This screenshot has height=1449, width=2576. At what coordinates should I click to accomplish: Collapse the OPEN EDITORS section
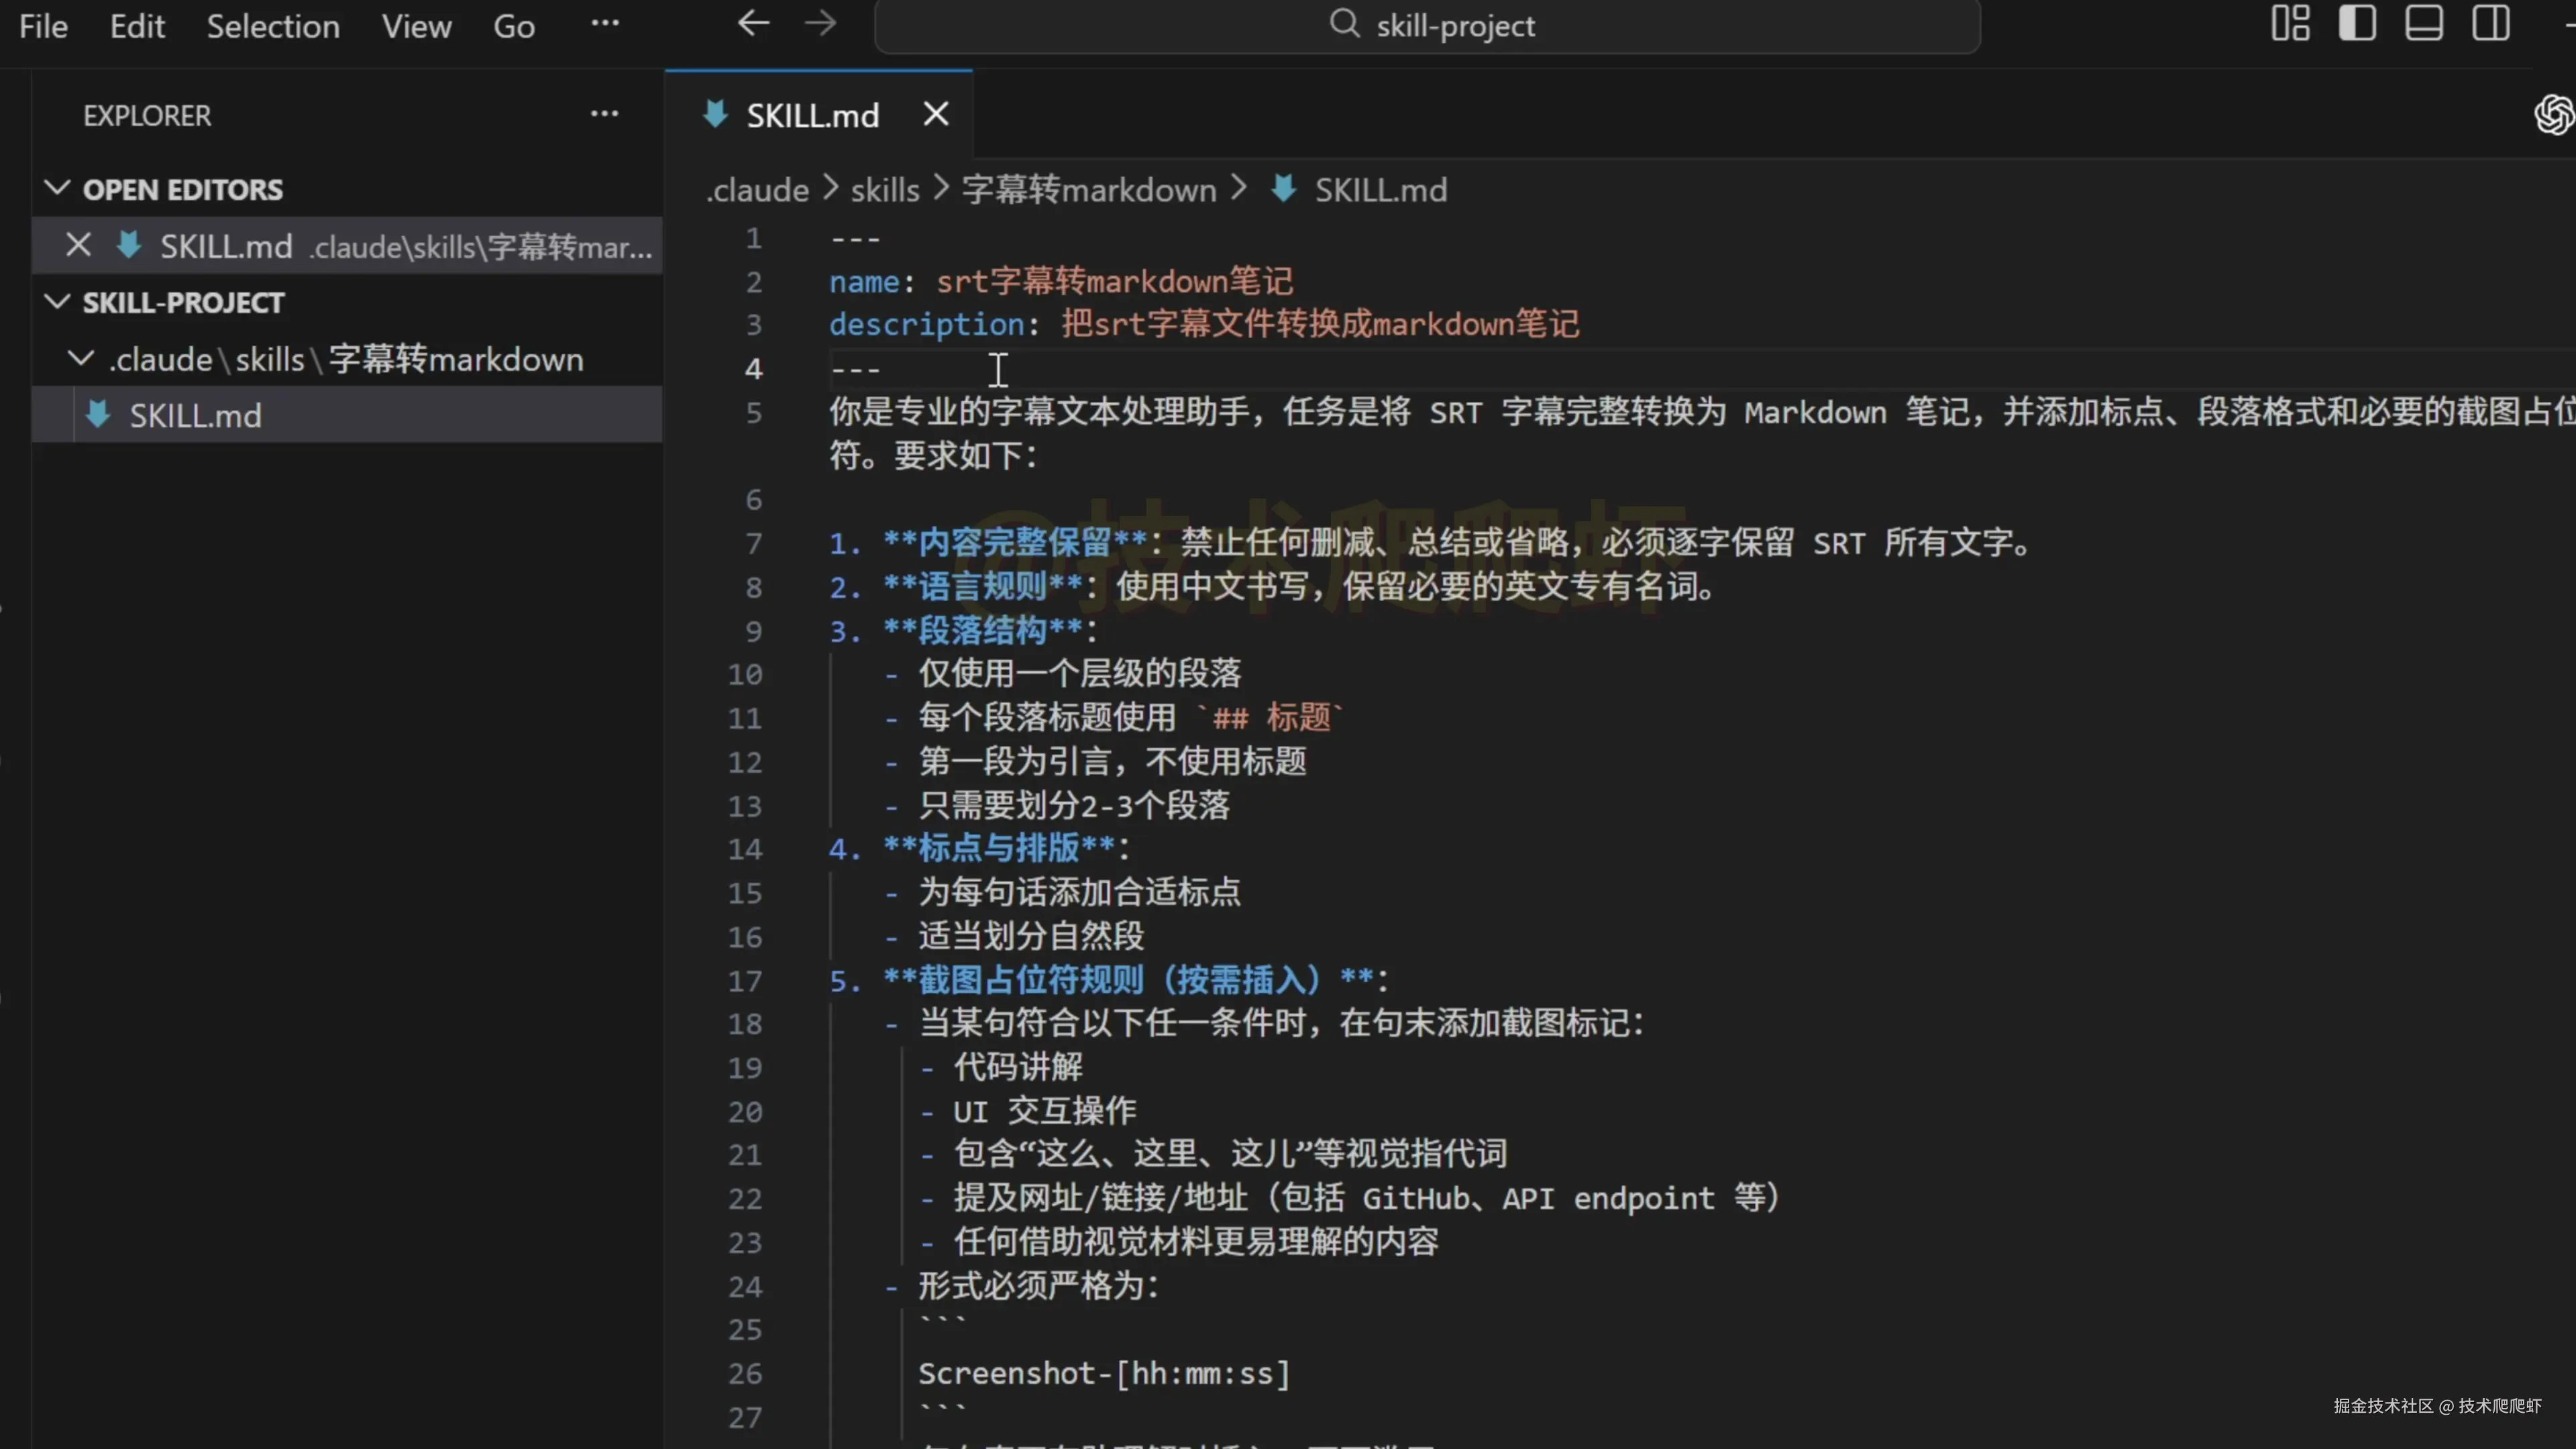(x=58, y=188)
